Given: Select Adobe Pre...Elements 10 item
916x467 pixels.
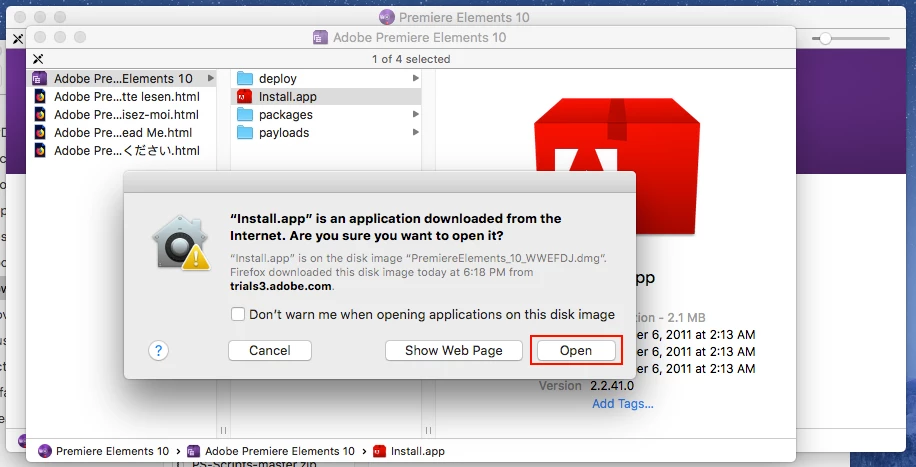Looking at the screenshot, I should [x=122, y=78].
